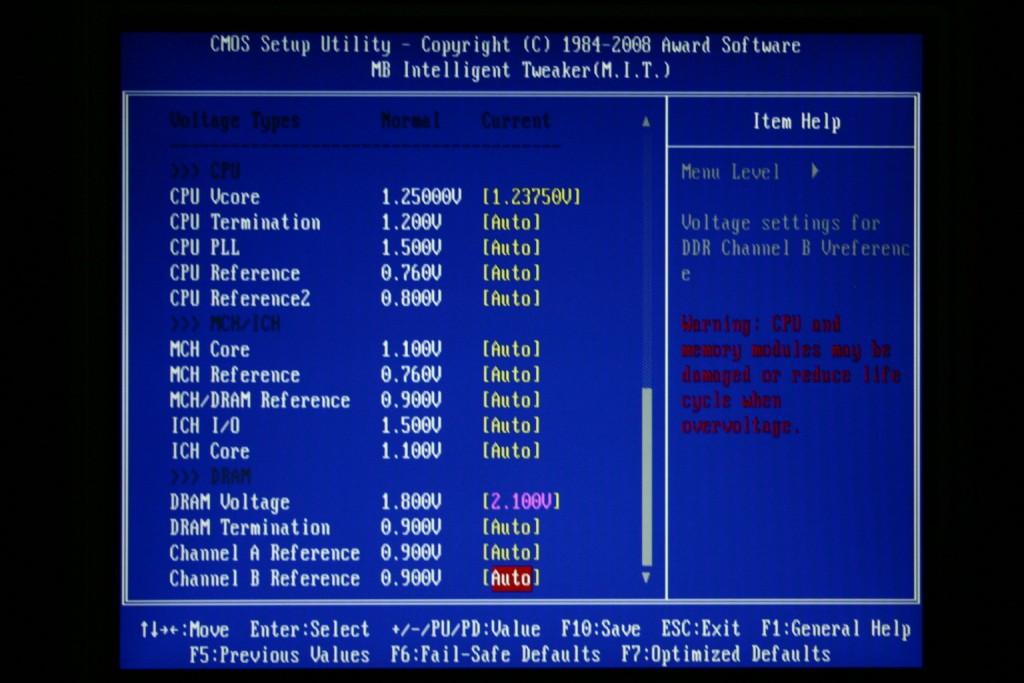
Task: Click the CPU Vcore normal value 1.25000V
Action: click(421, 197)
